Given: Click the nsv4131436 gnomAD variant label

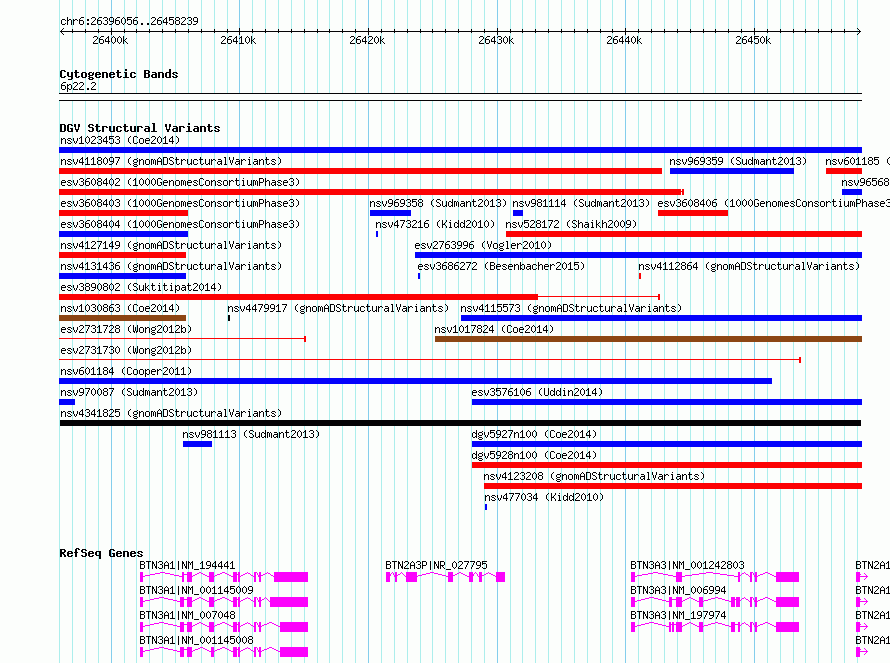Looking at the screenshot, I should [x=171, y=266].
